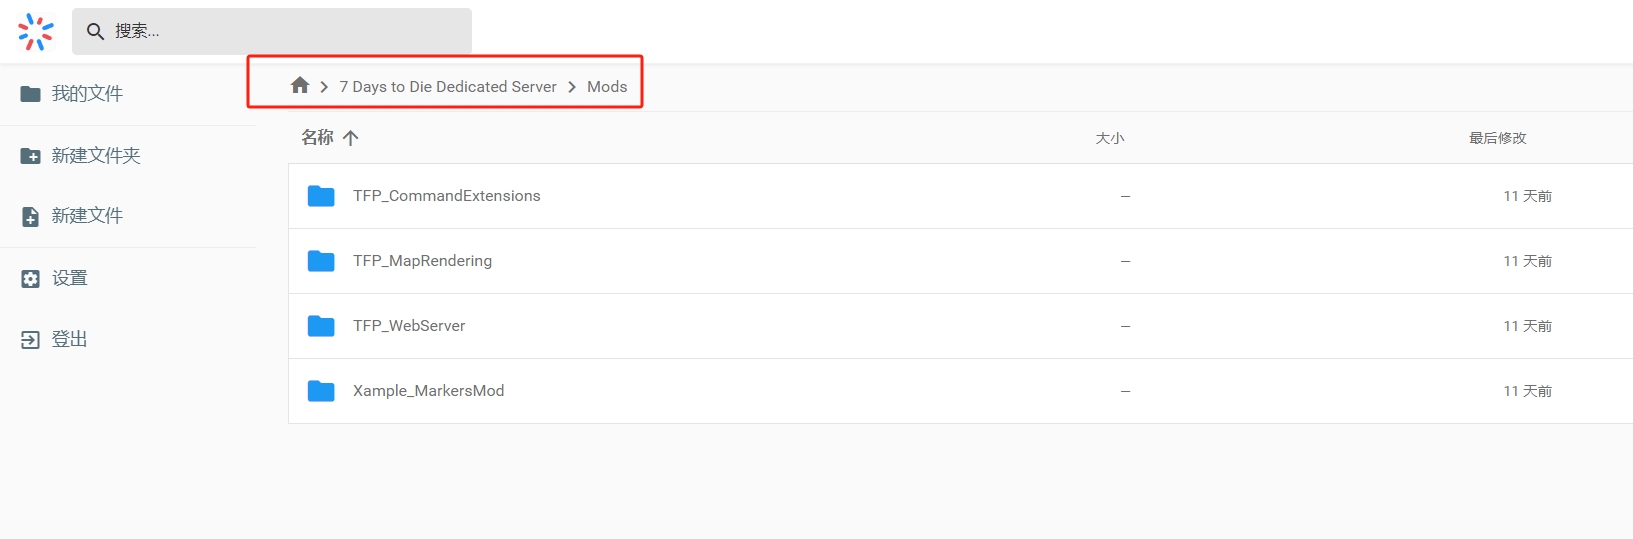Click the TFP_WebServer folder icon
1633x539 pixels.
click(321, 326)
